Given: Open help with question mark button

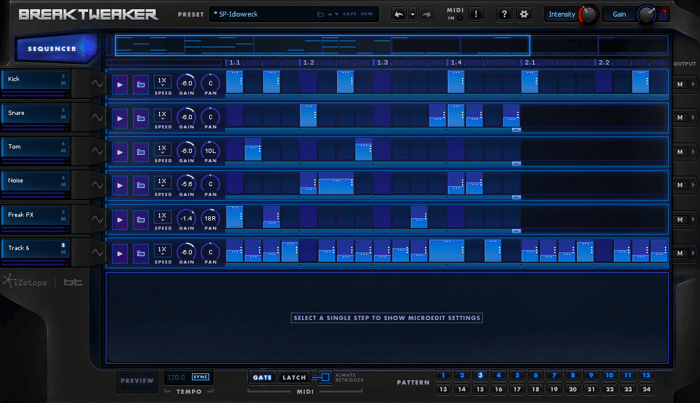Looking at the screenshot, I should tap(504, 14).
